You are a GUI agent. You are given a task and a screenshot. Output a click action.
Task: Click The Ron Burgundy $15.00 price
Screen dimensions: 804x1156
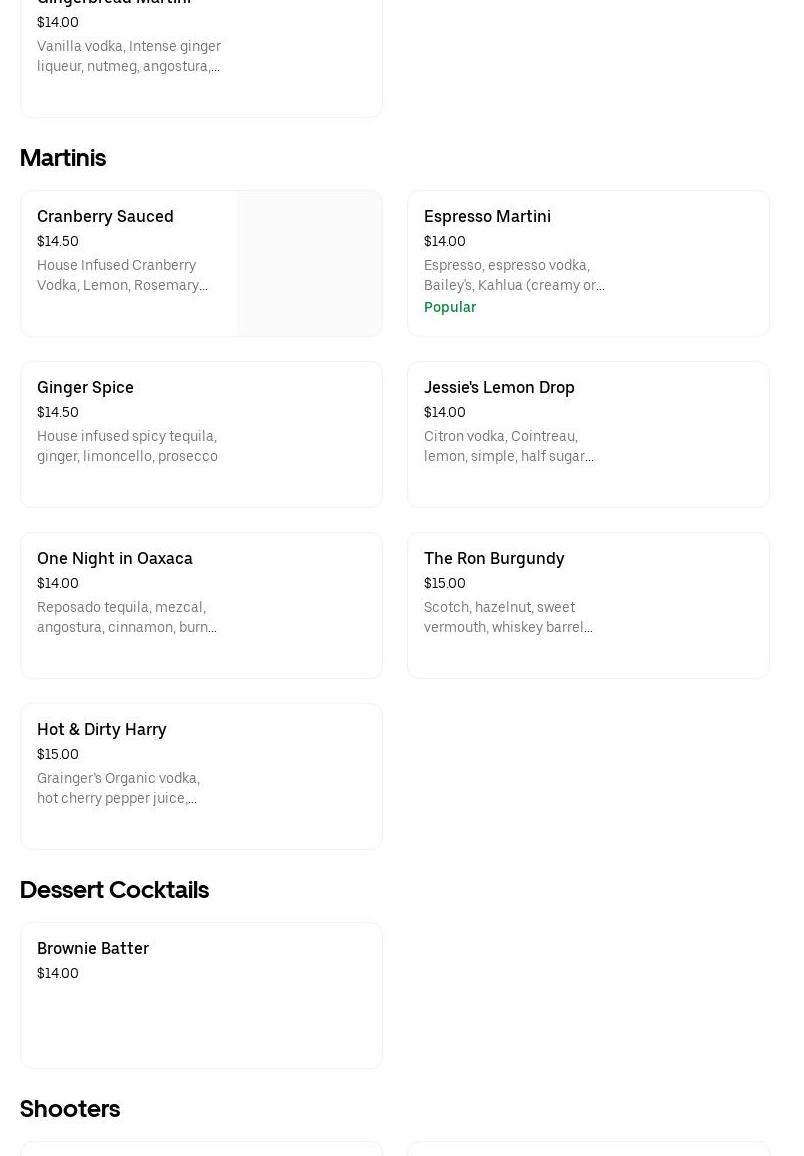(445, 583)
